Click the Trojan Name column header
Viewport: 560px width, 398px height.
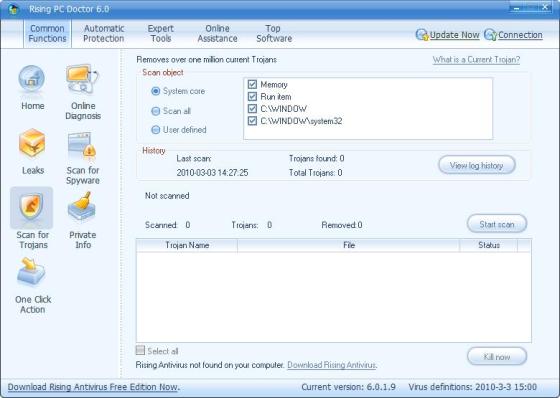point(187,245)
